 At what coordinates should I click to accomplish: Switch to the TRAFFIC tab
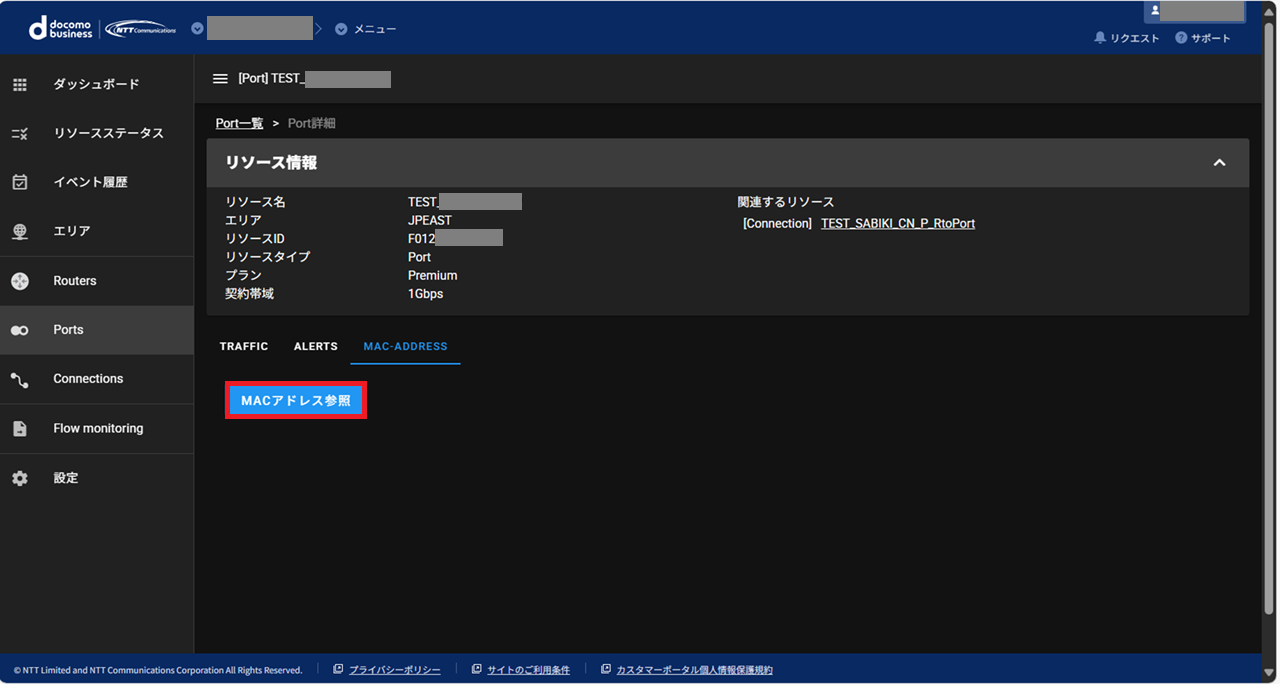244,346
